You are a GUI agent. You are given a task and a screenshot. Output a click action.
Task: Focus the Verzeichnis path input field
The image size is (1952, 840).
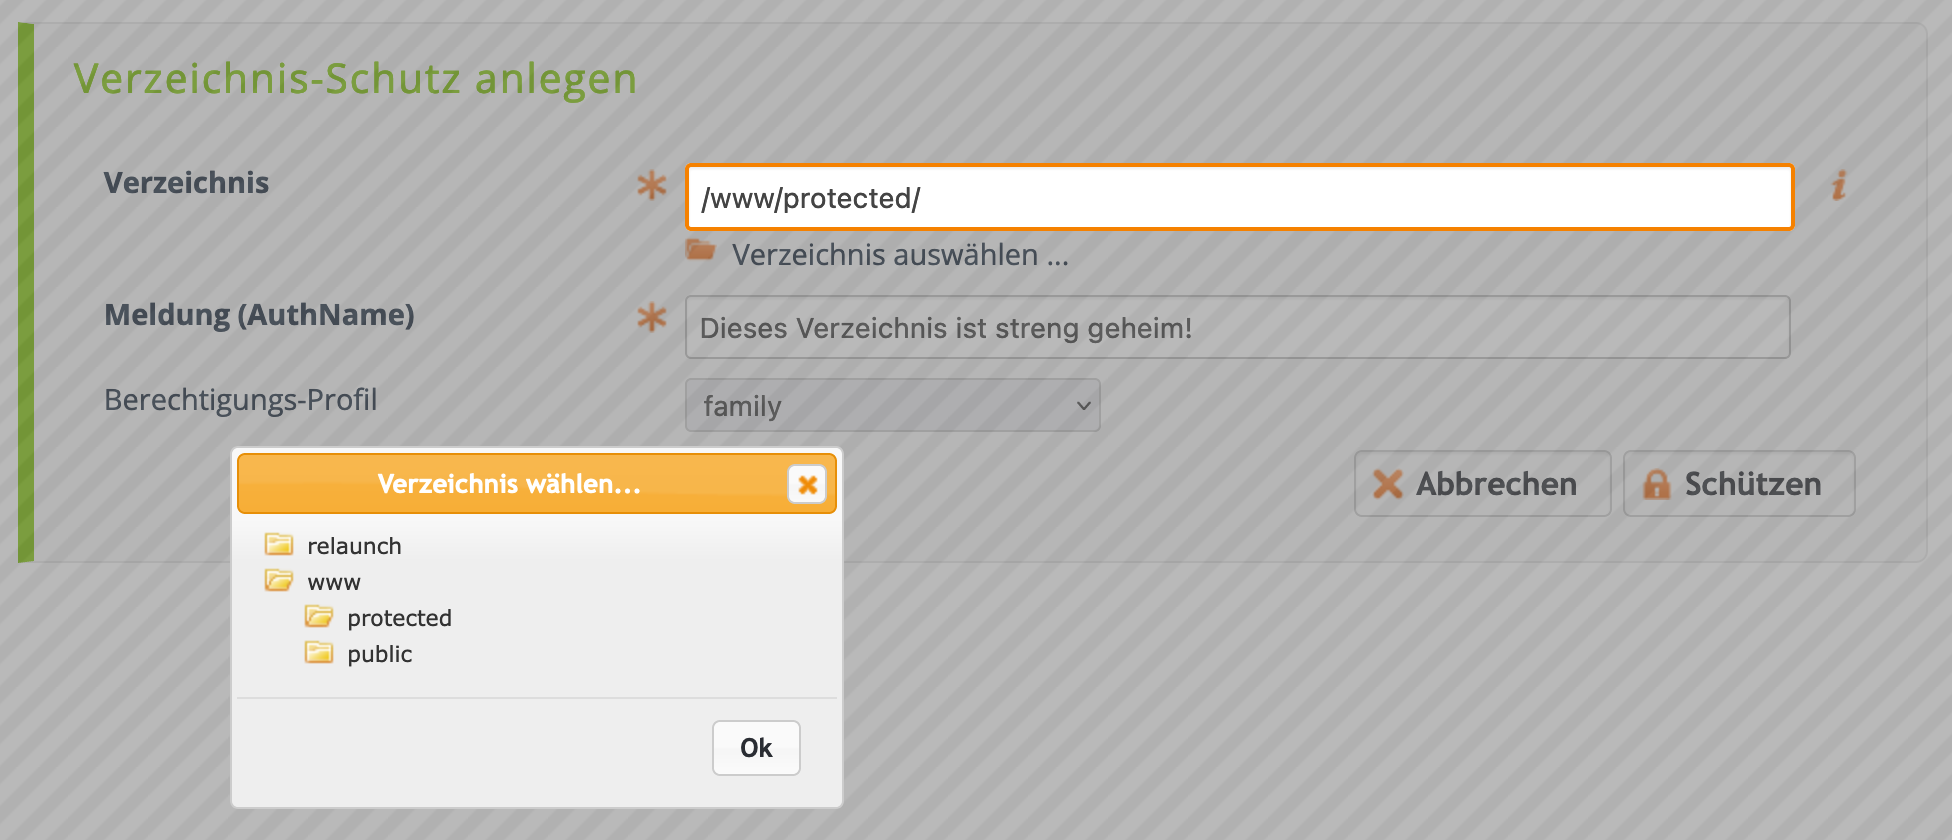tap(1239, 197)
